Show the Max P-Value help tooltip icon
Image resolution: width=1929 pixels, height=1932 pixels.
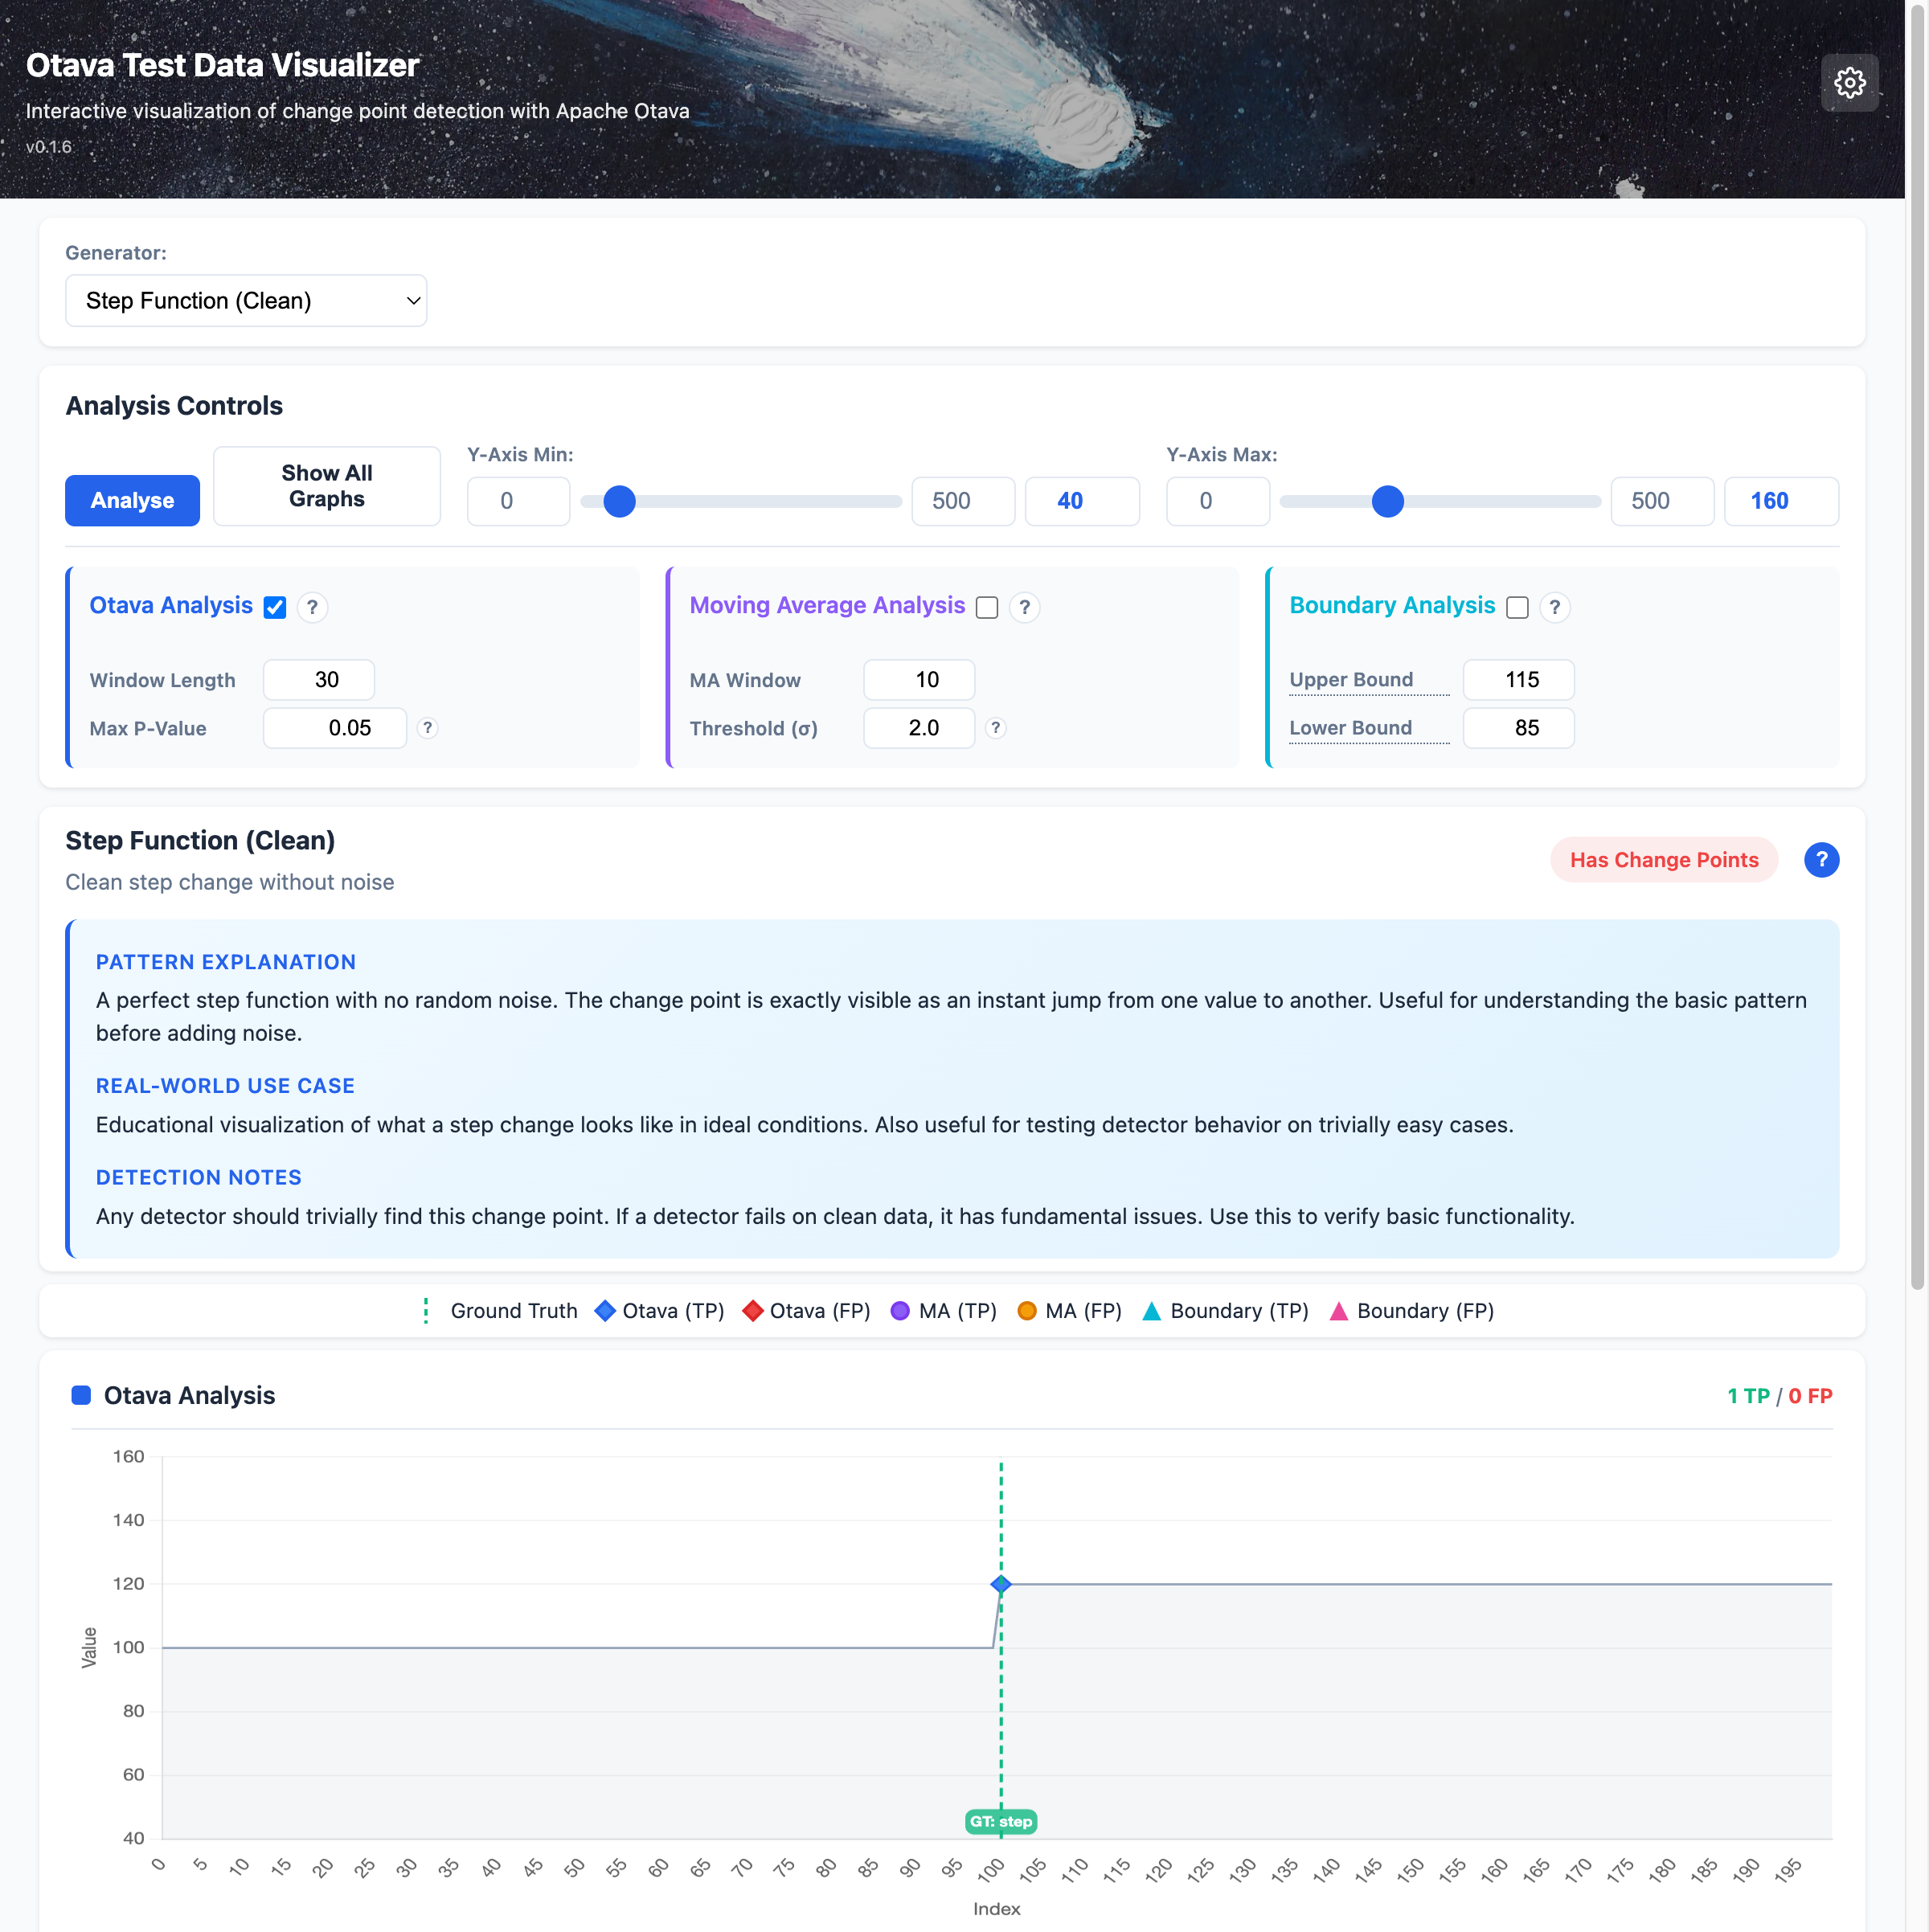coord(427,728)
